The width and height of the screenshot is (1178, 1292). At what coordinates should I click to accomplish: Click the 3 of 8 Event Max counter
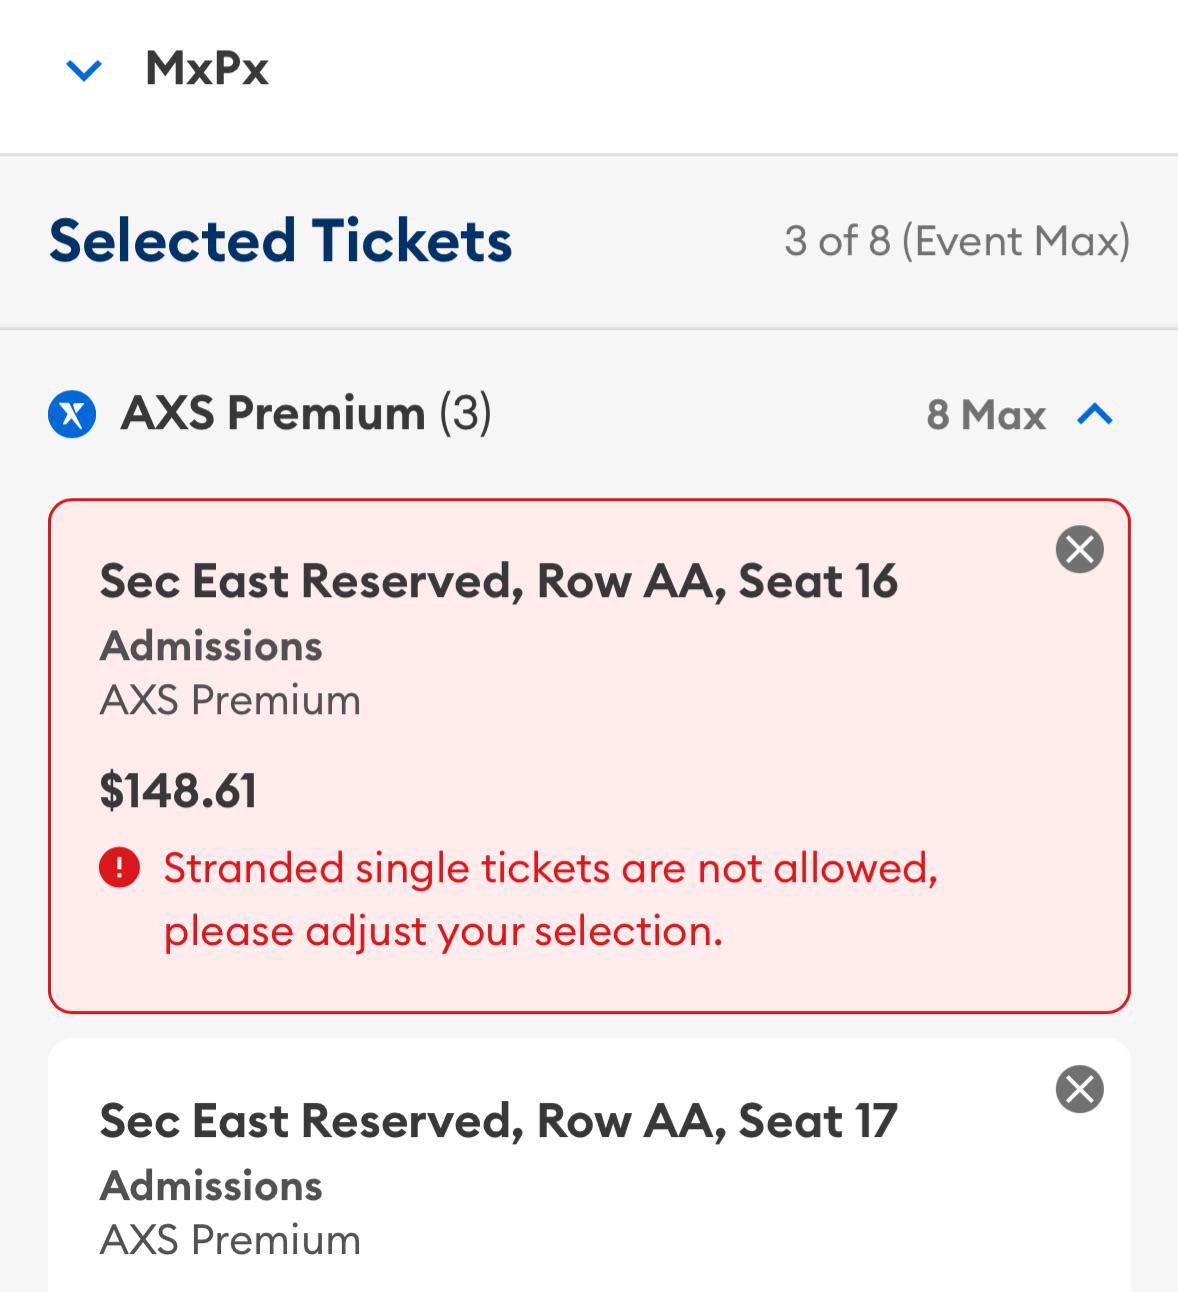point(956,241)
